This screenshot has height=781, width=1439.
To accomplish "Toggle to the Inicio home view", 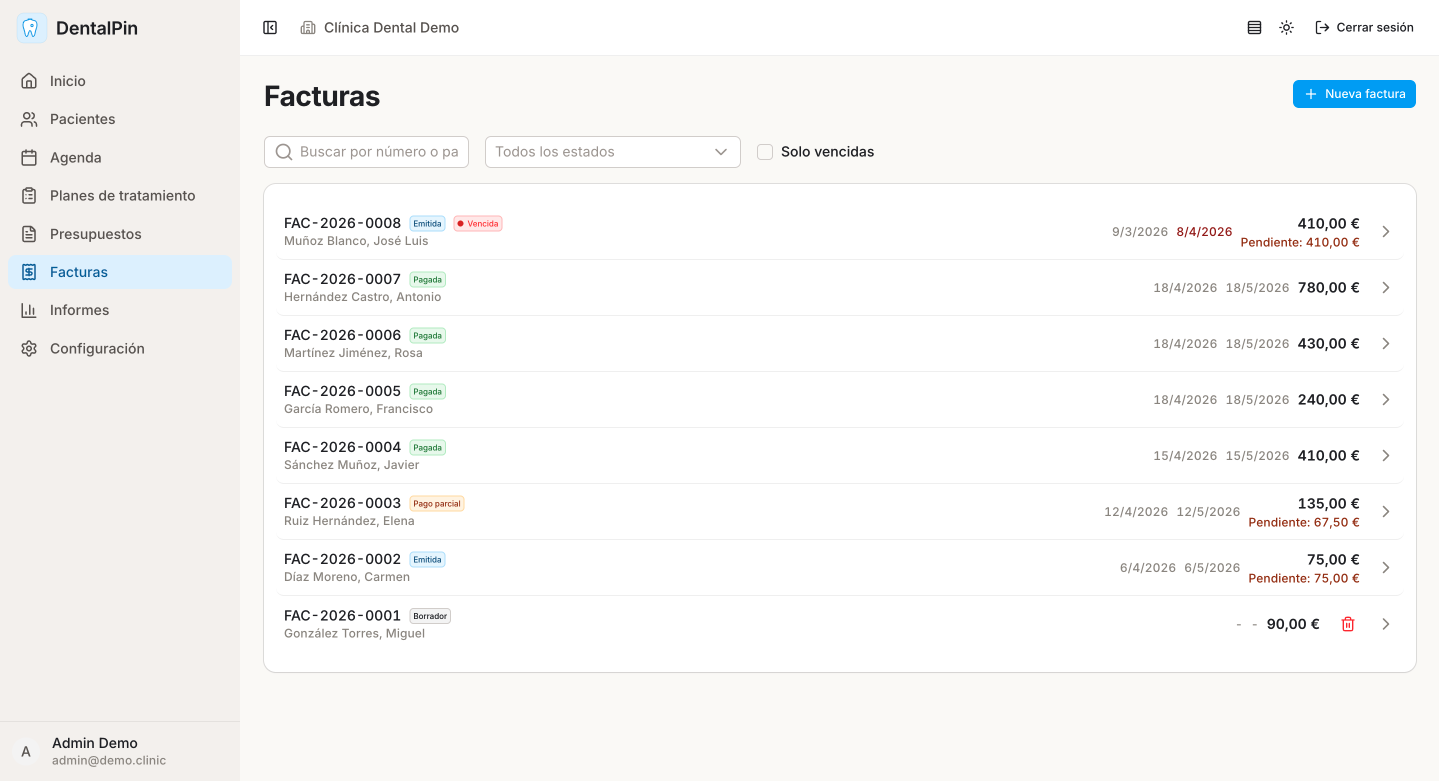I will [65, 81].
